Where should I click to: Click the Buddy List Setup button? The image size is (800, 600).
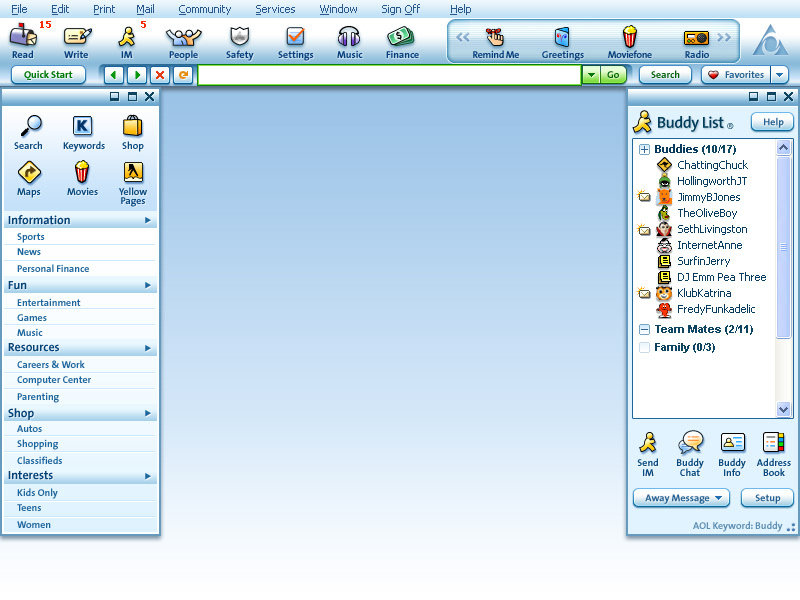767,498
